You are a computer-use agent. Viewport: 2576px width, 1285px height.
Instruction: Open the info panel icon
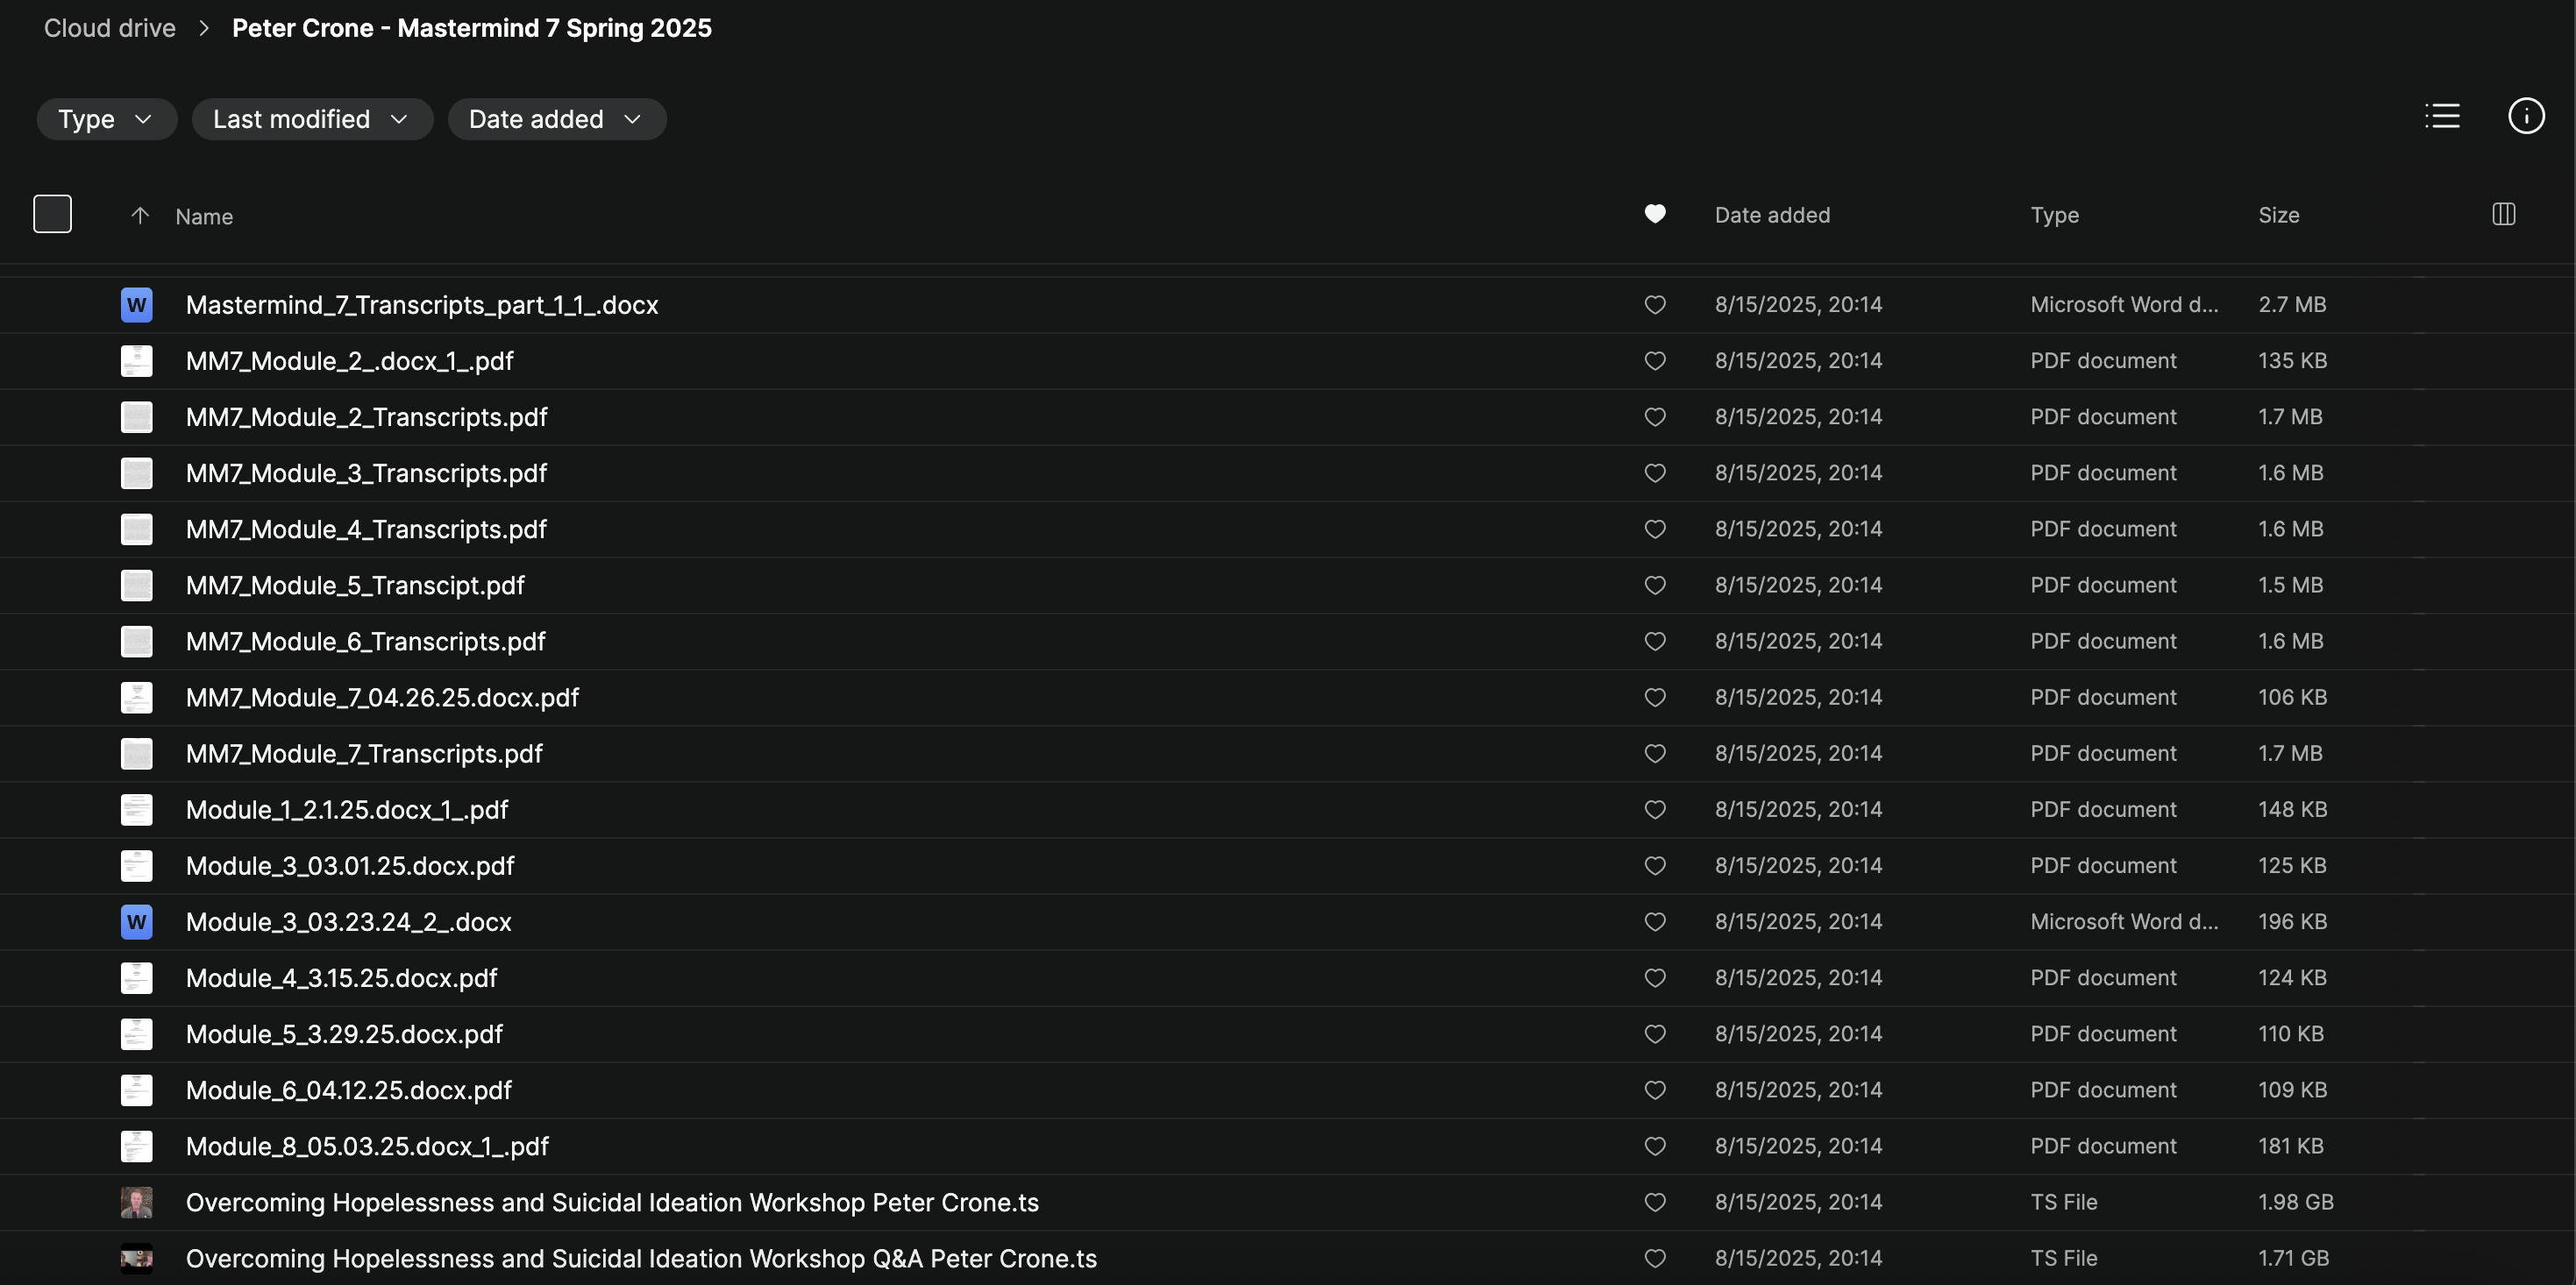click(2526, 116)
